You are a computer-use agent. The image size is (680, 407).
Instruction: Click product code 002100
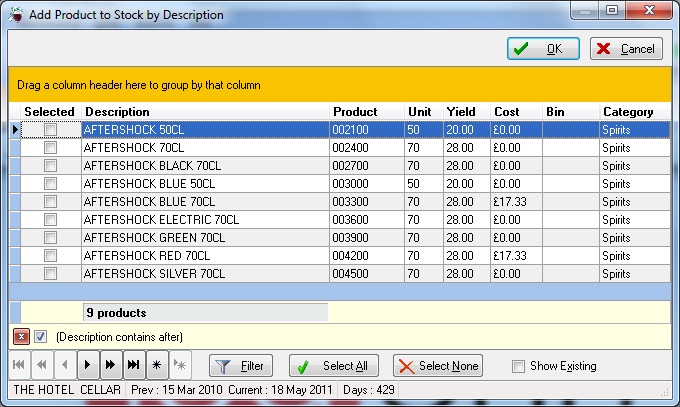pyautogui.click(x=367, y=129)
